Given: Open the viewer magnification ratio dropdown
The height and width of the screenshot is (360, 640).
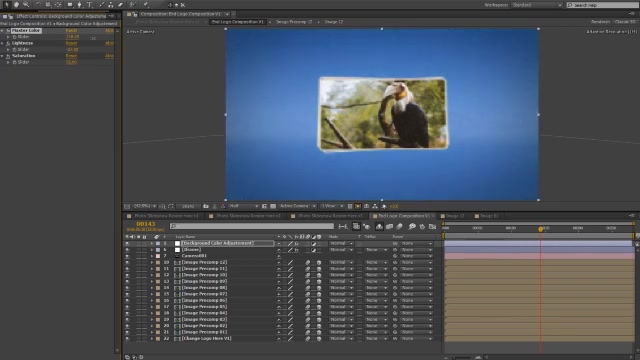Looking at the screenshot, I should (145, 206).
